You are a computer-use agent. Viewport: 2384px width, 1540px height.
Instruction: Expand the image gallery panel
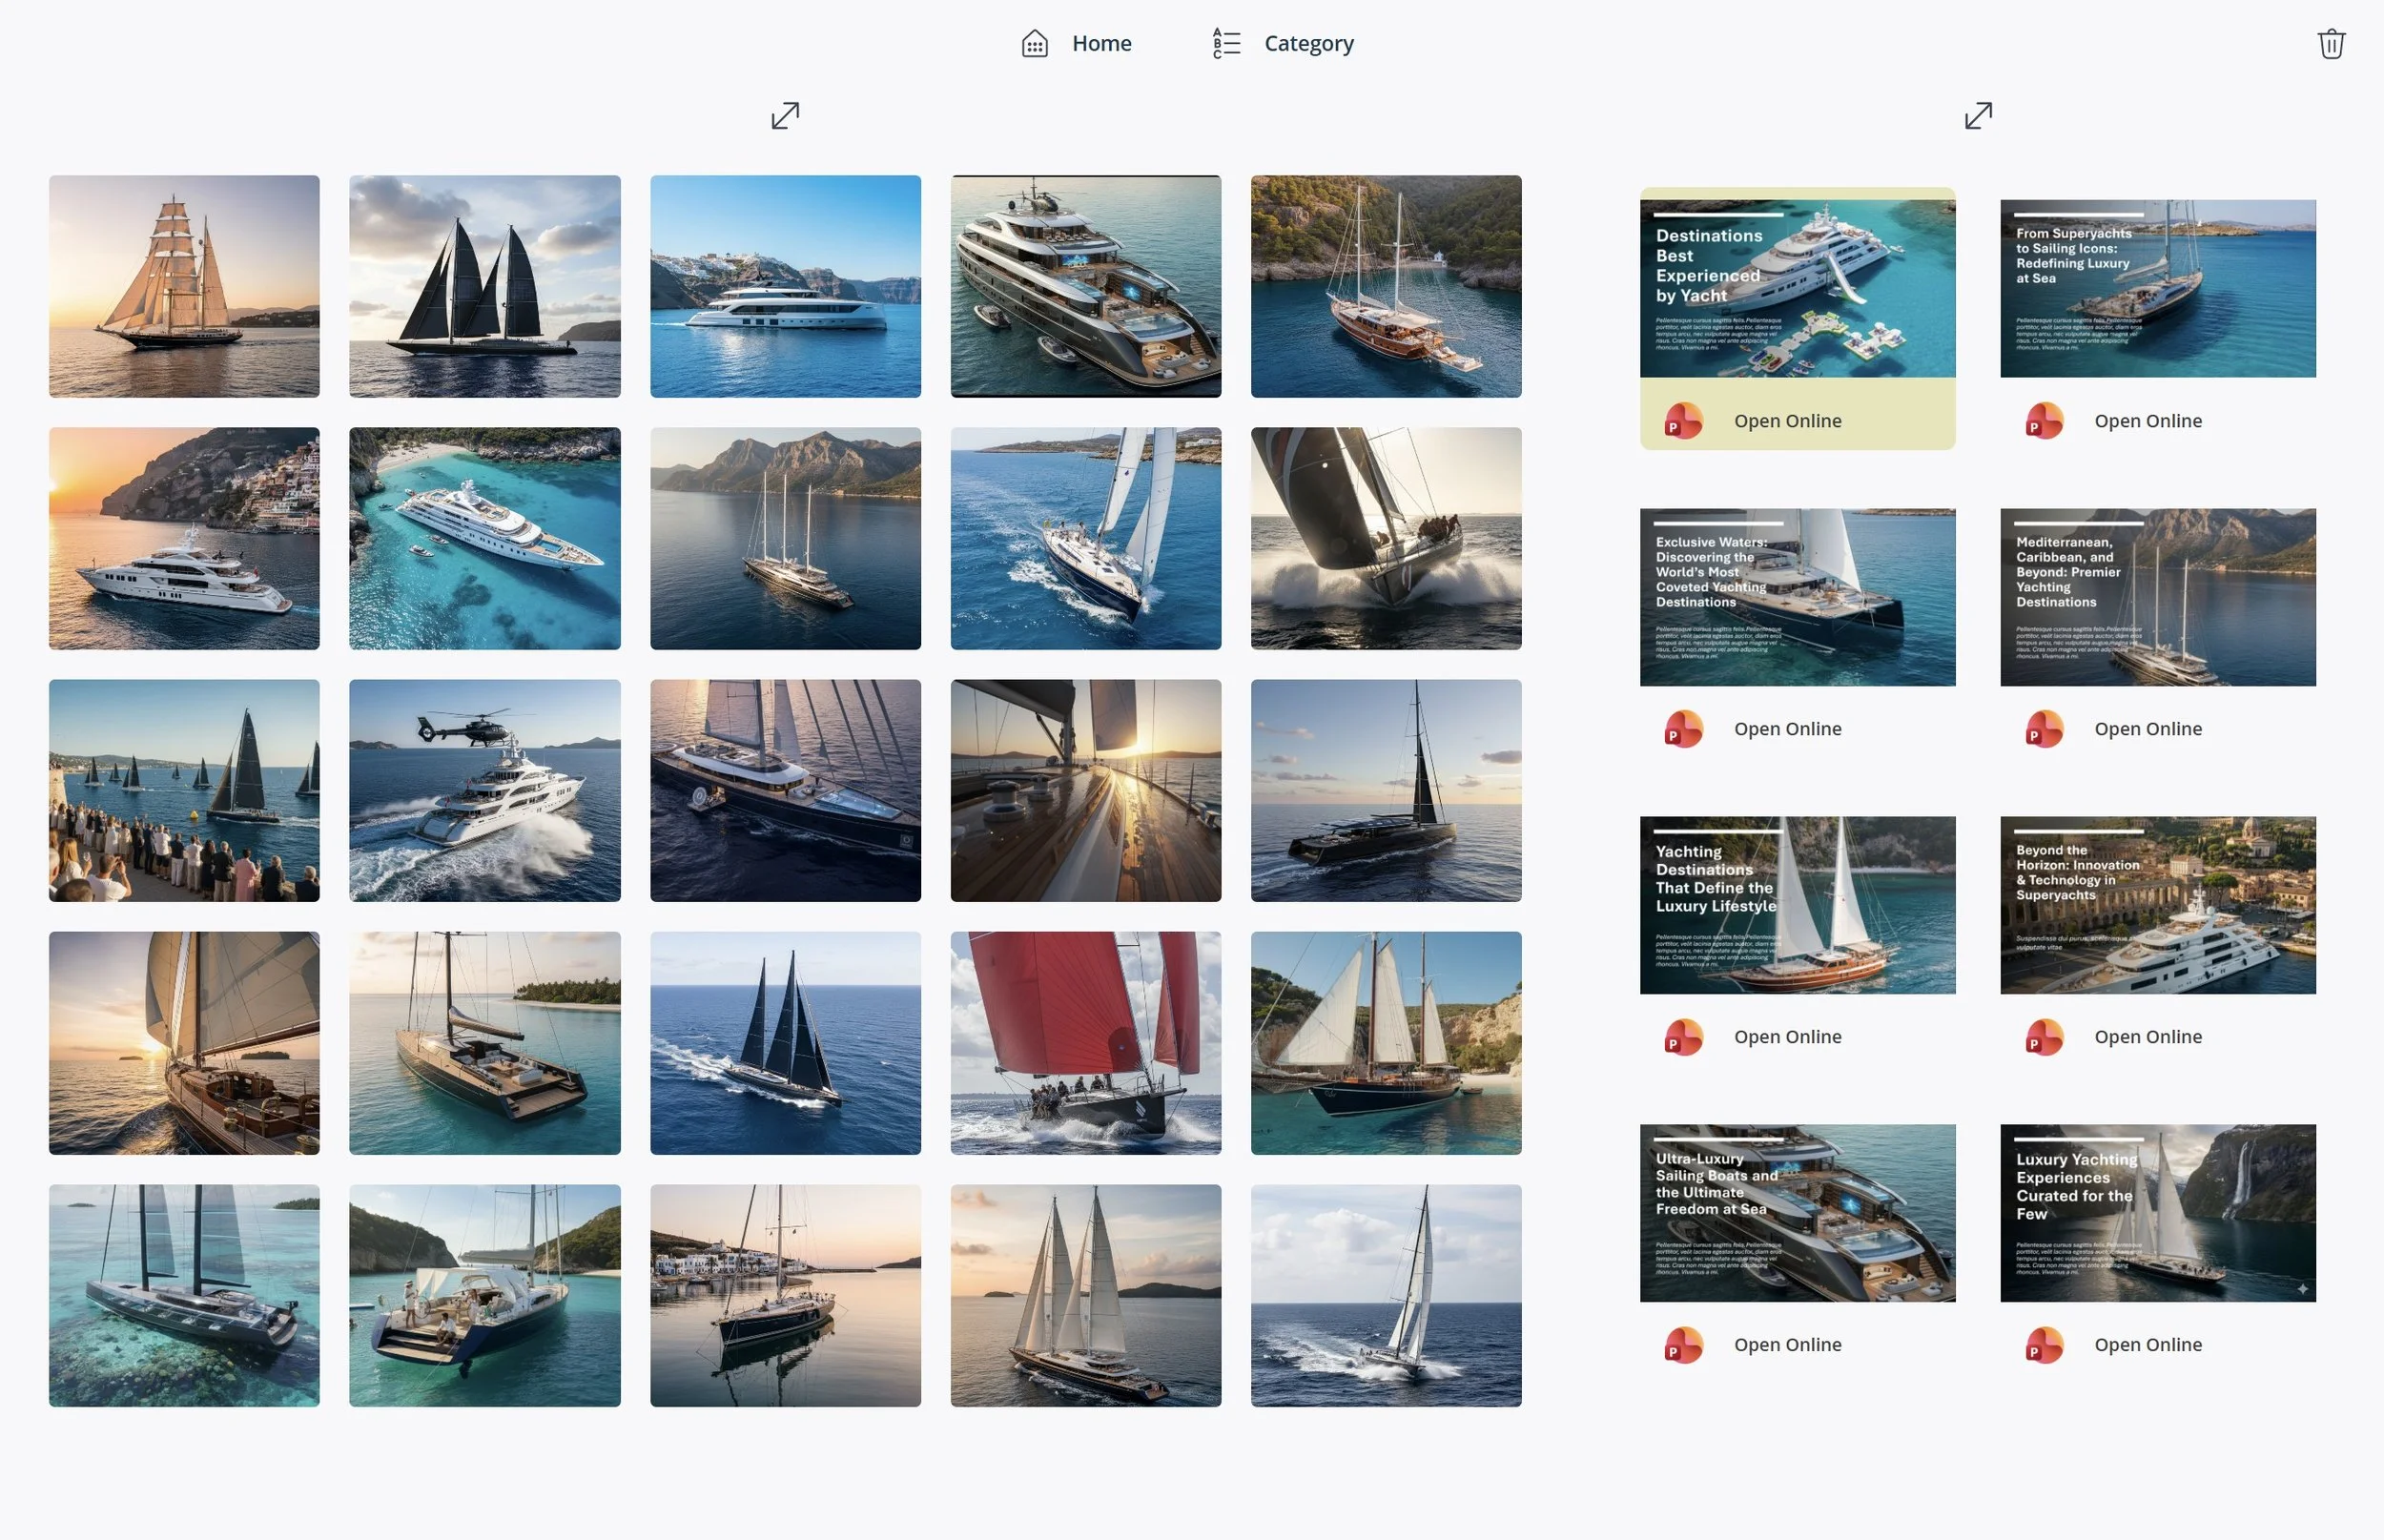[x=785, y=116]
